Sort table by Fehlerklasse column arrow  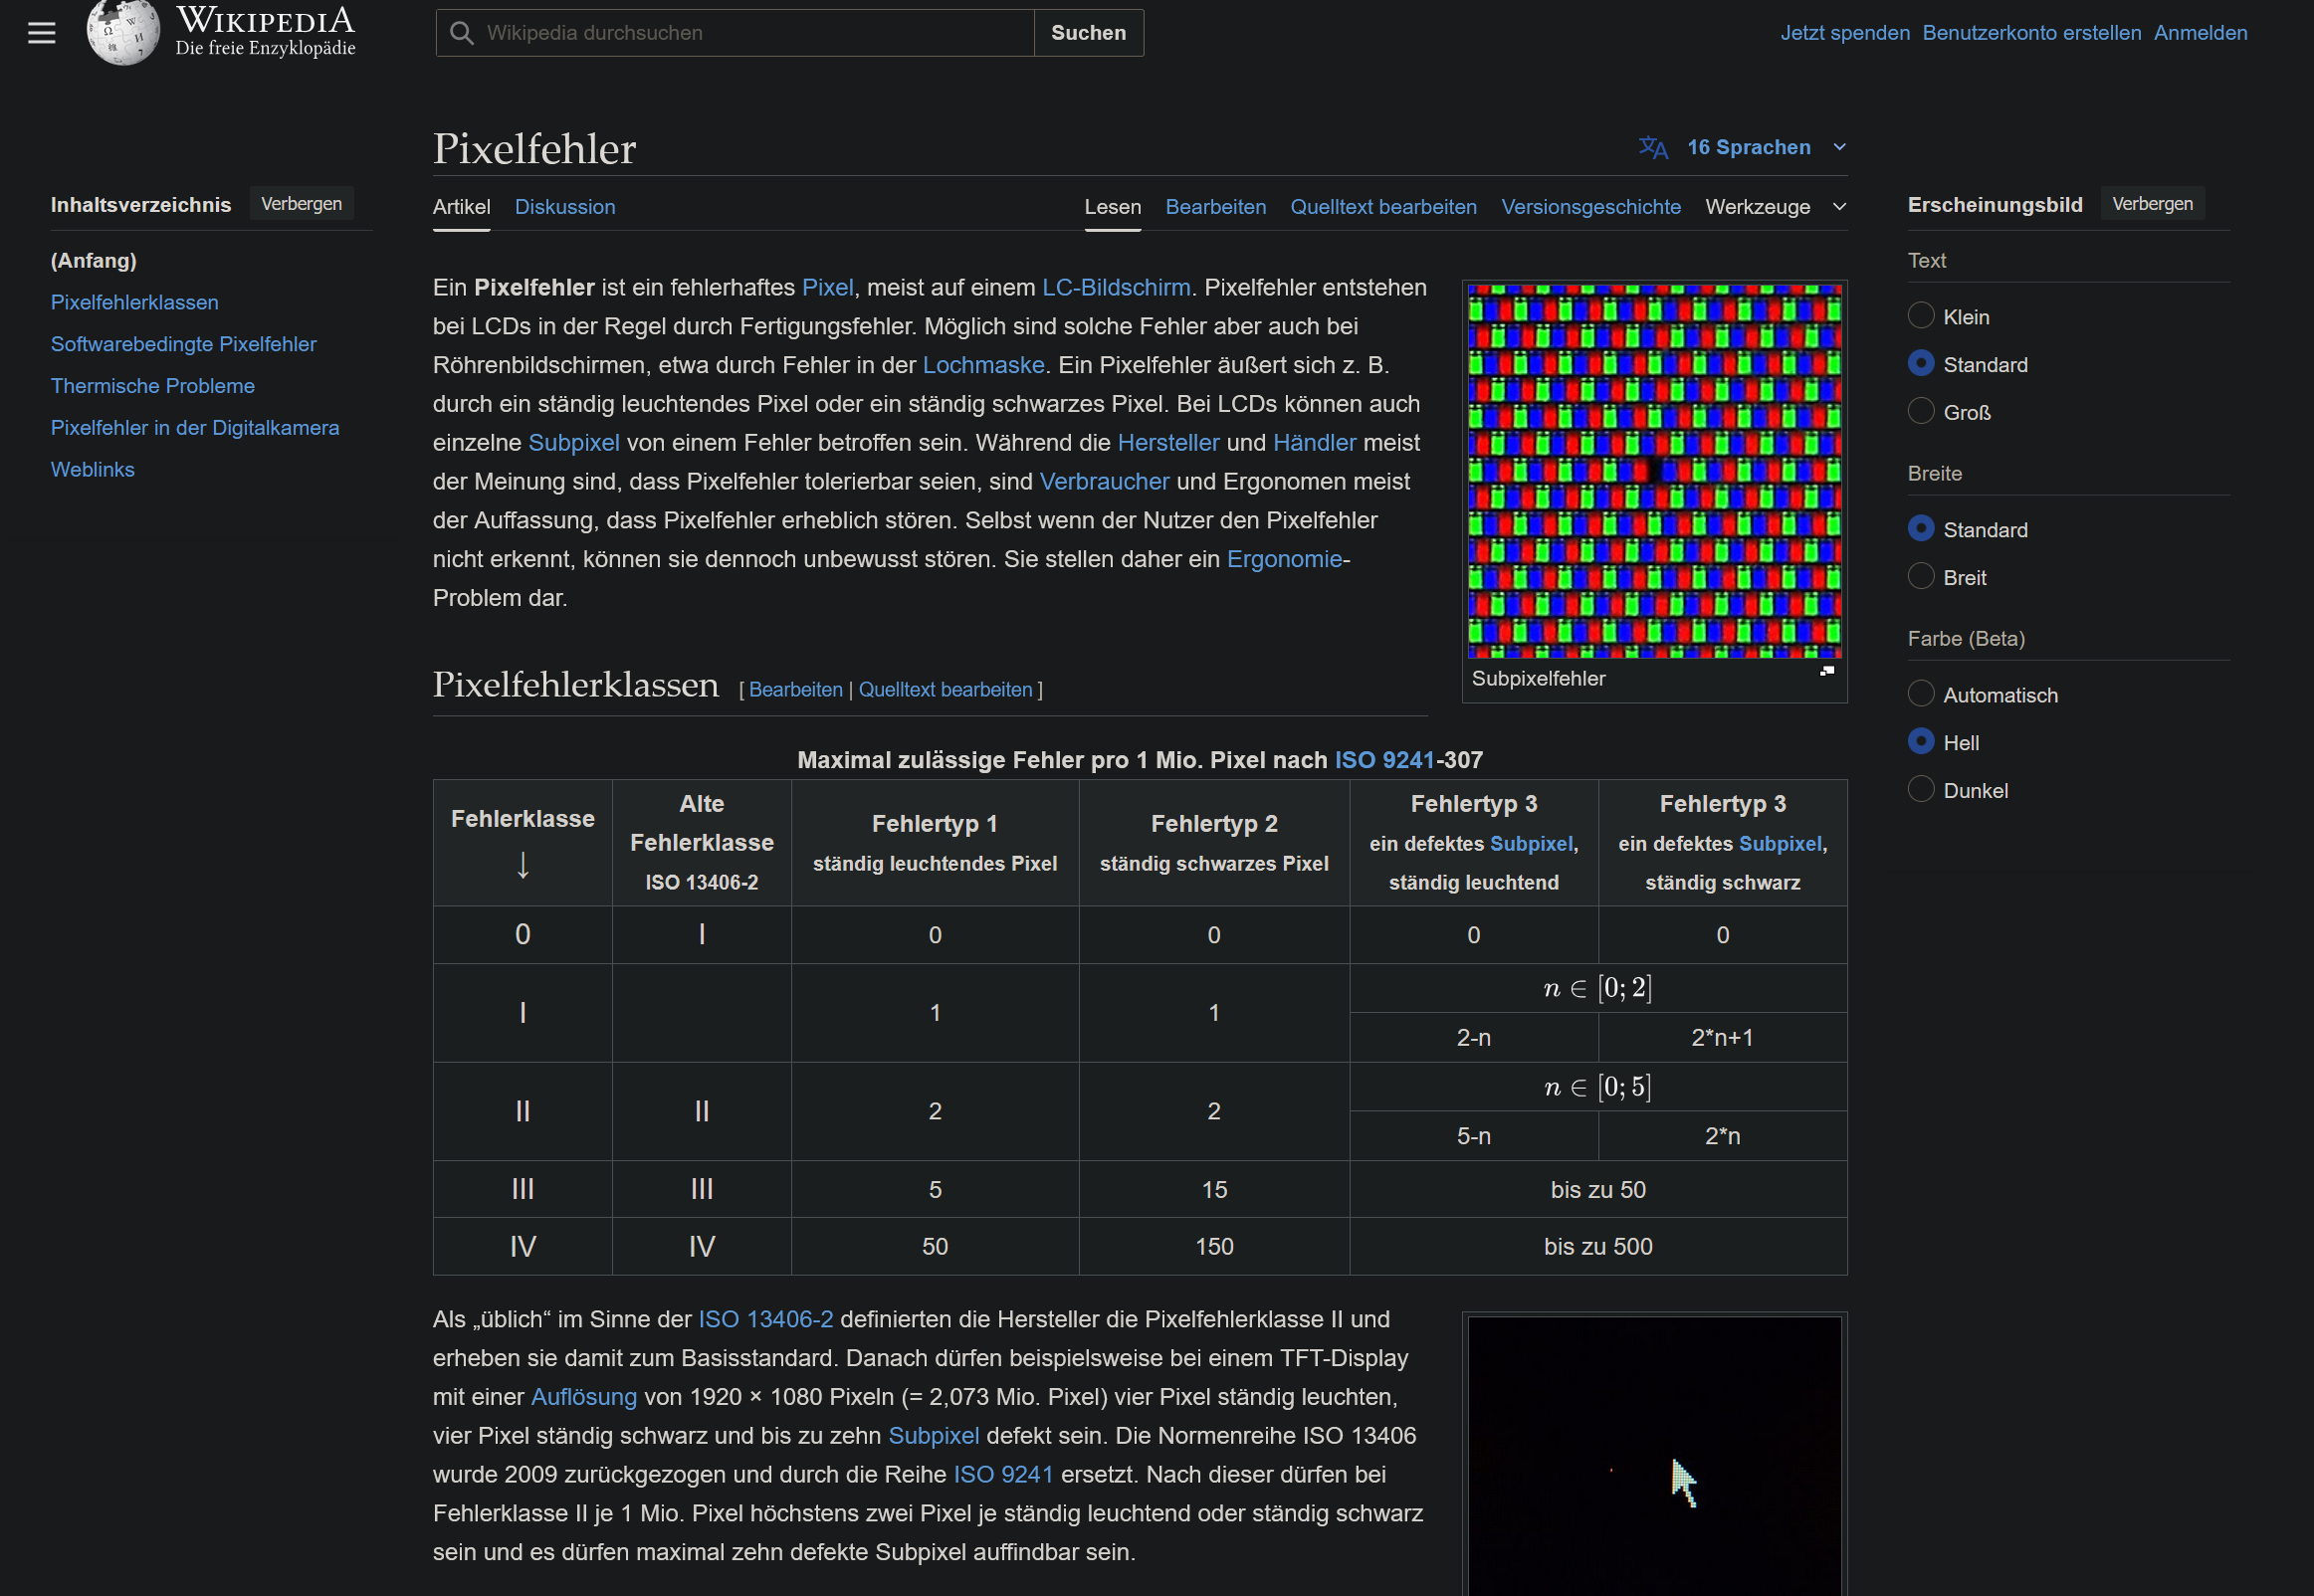click(522, 866)
